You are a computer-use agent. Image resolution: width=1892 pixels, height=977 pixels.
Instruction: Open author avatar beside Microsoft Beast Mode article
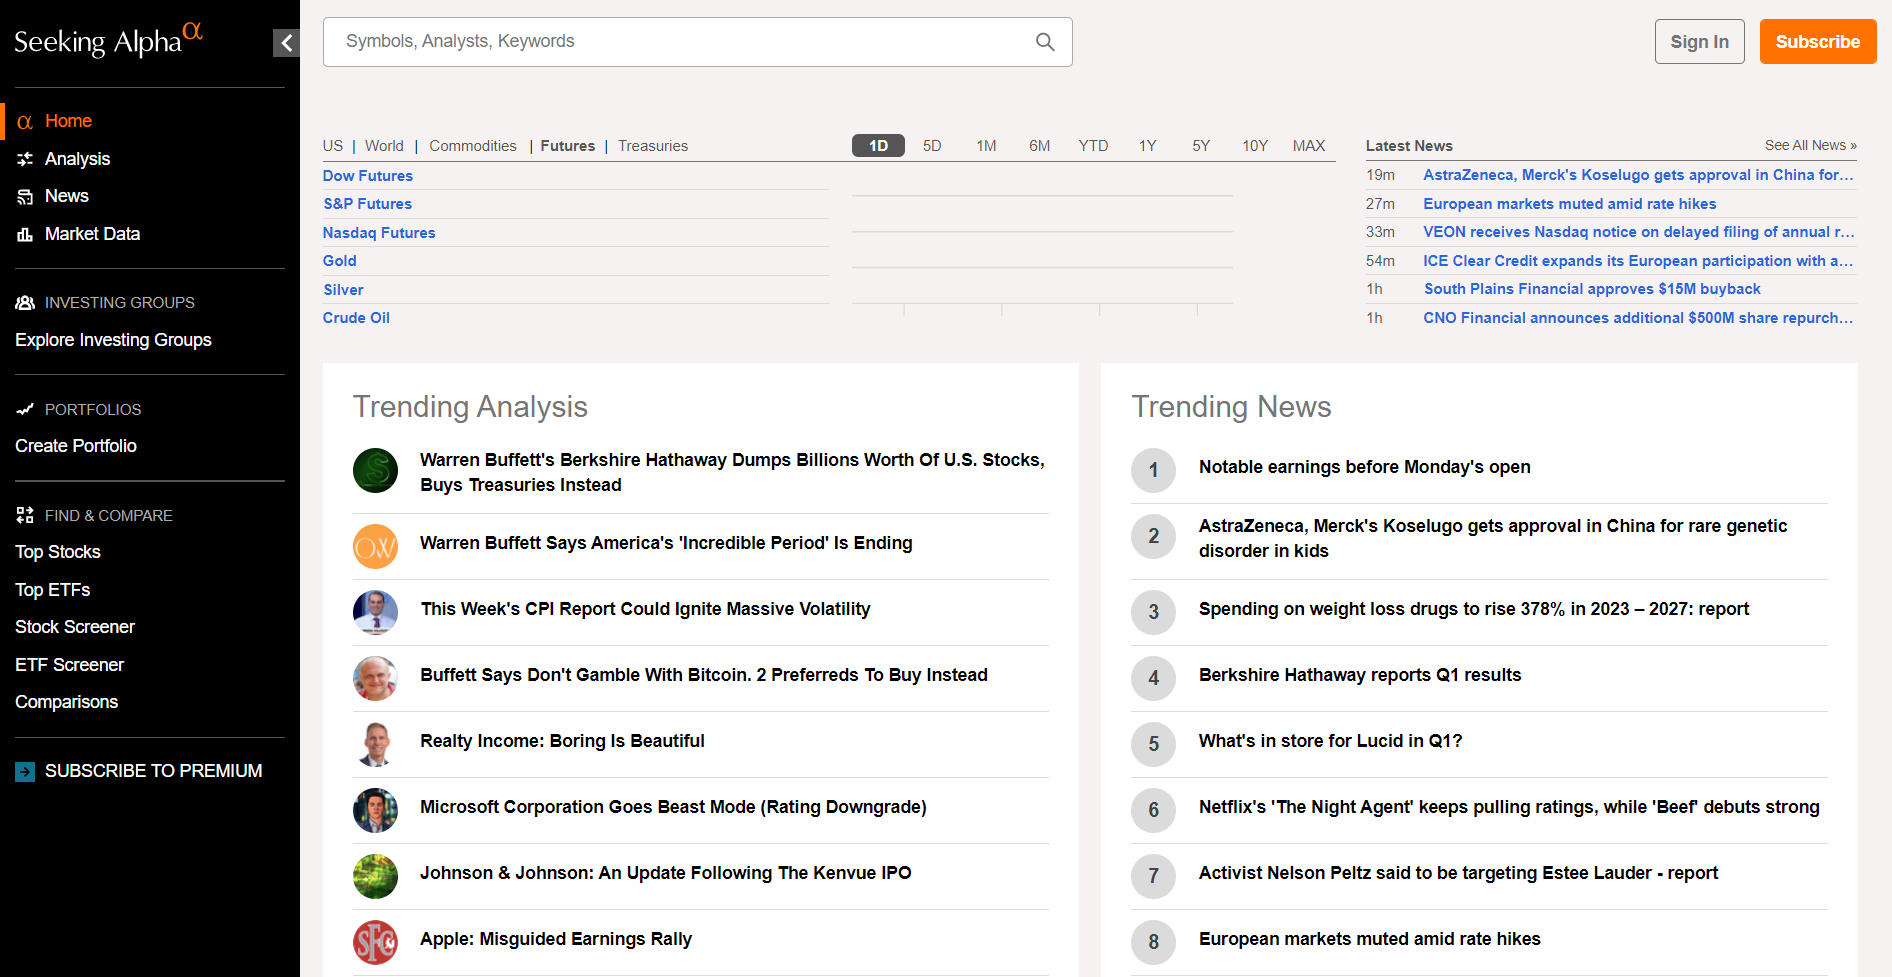pos(375,810)
